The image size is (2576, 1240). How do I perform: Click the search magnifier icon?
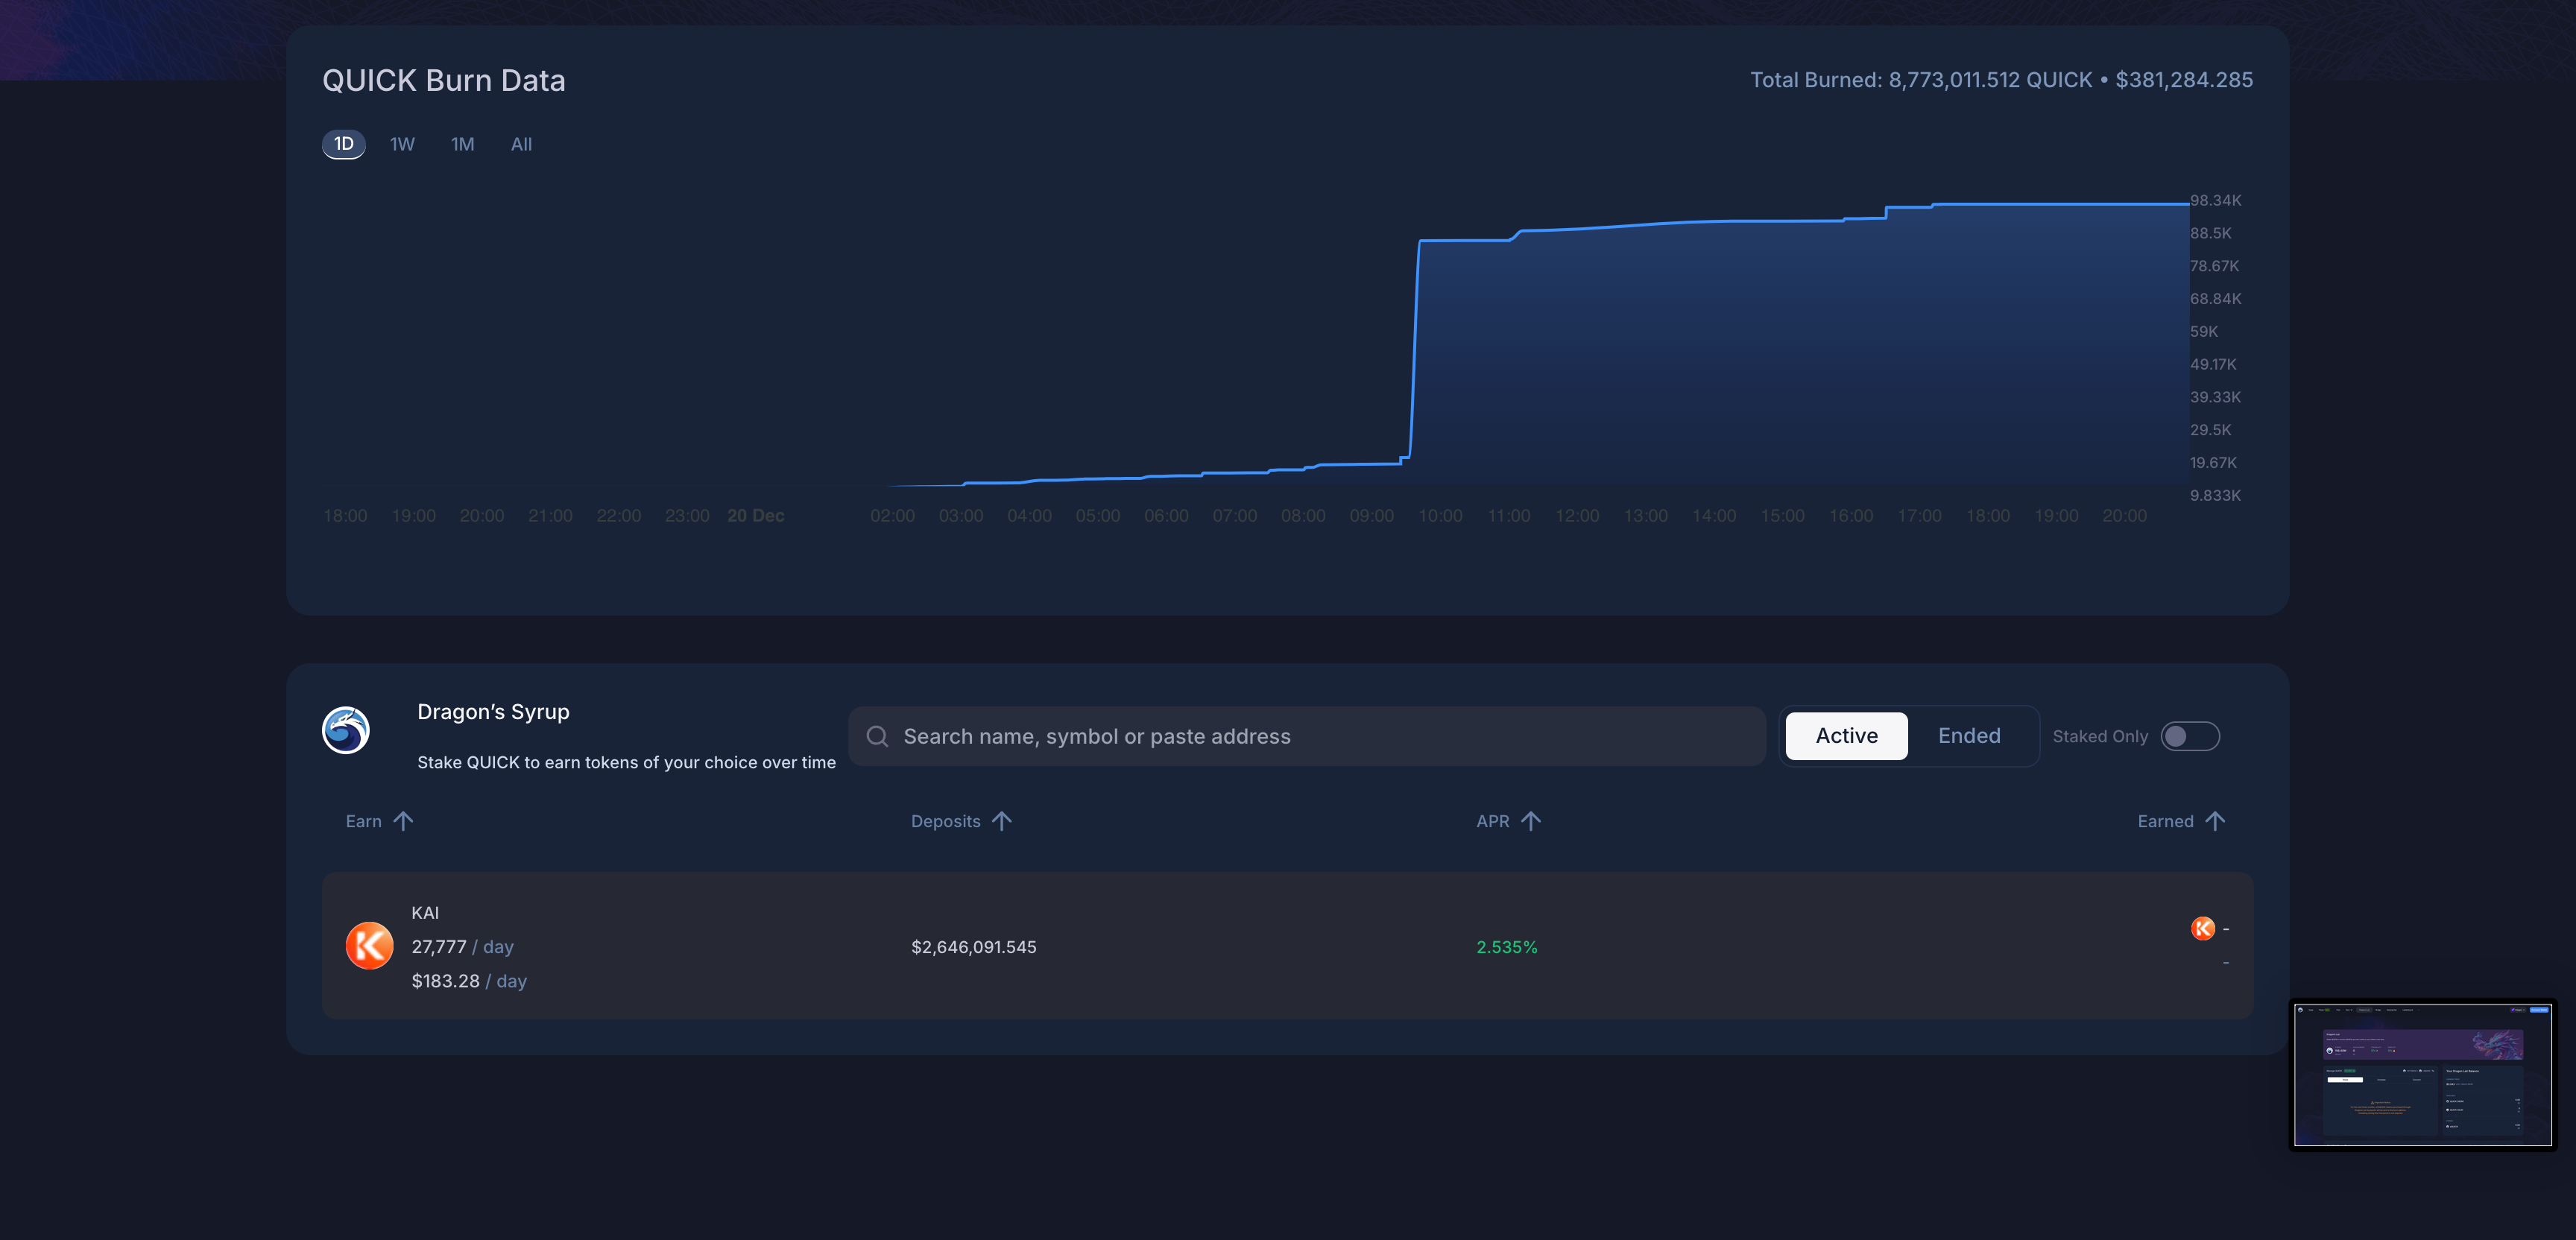tap(877, 737)
